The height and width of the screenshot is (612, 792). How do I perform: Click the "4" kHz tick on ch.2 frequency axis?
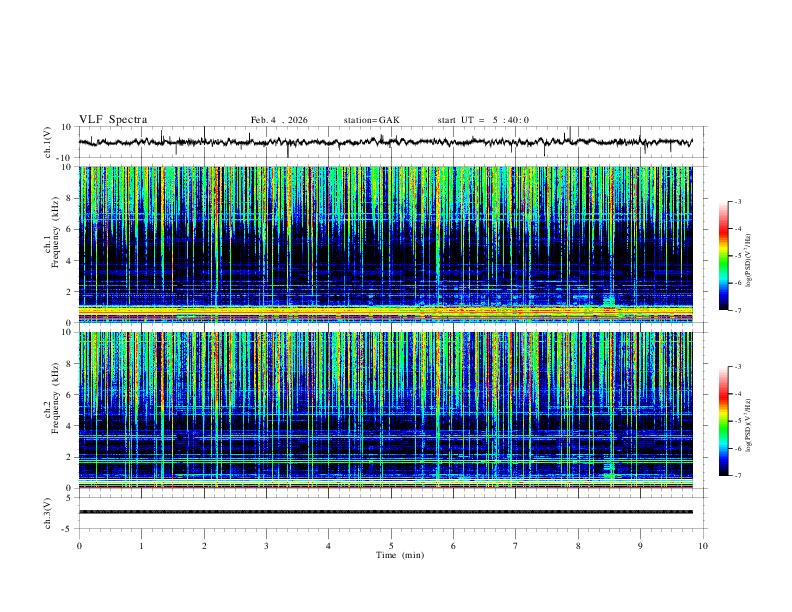coord(69,426)
